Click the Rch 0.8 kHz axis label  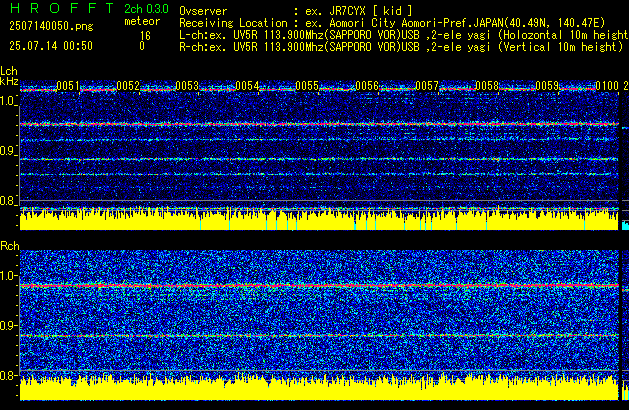[8, 375]
